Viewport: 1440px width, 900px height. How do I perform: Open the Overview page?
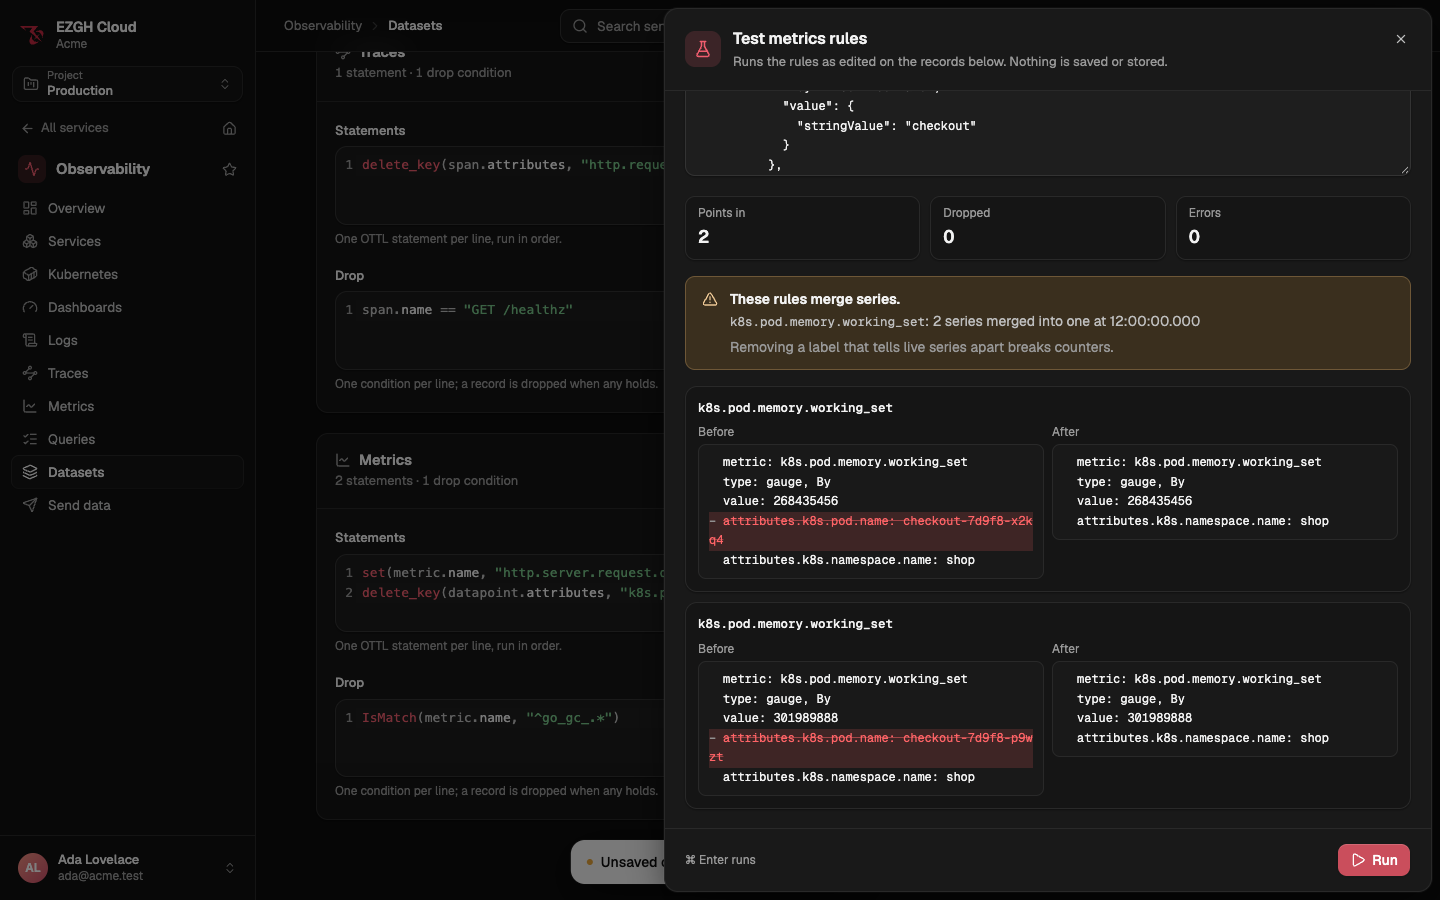click(x=127, y=208)
